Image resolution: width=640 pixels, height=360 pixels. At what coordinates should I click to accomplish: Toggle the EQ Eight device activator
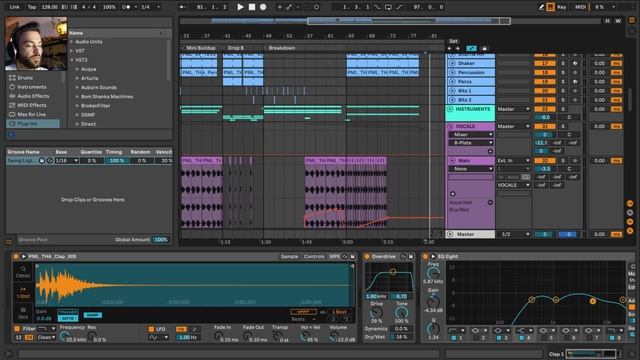[x=425, y=256]
